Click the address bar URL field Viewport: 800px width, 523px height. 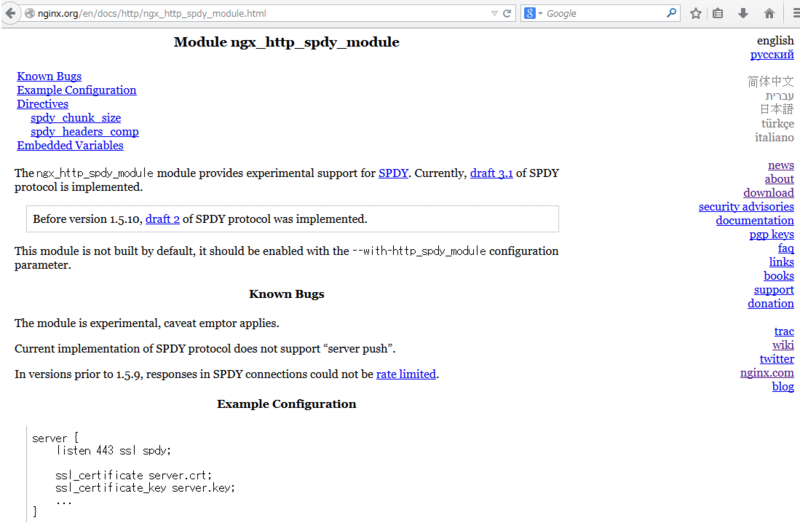(x=260, y=13)
